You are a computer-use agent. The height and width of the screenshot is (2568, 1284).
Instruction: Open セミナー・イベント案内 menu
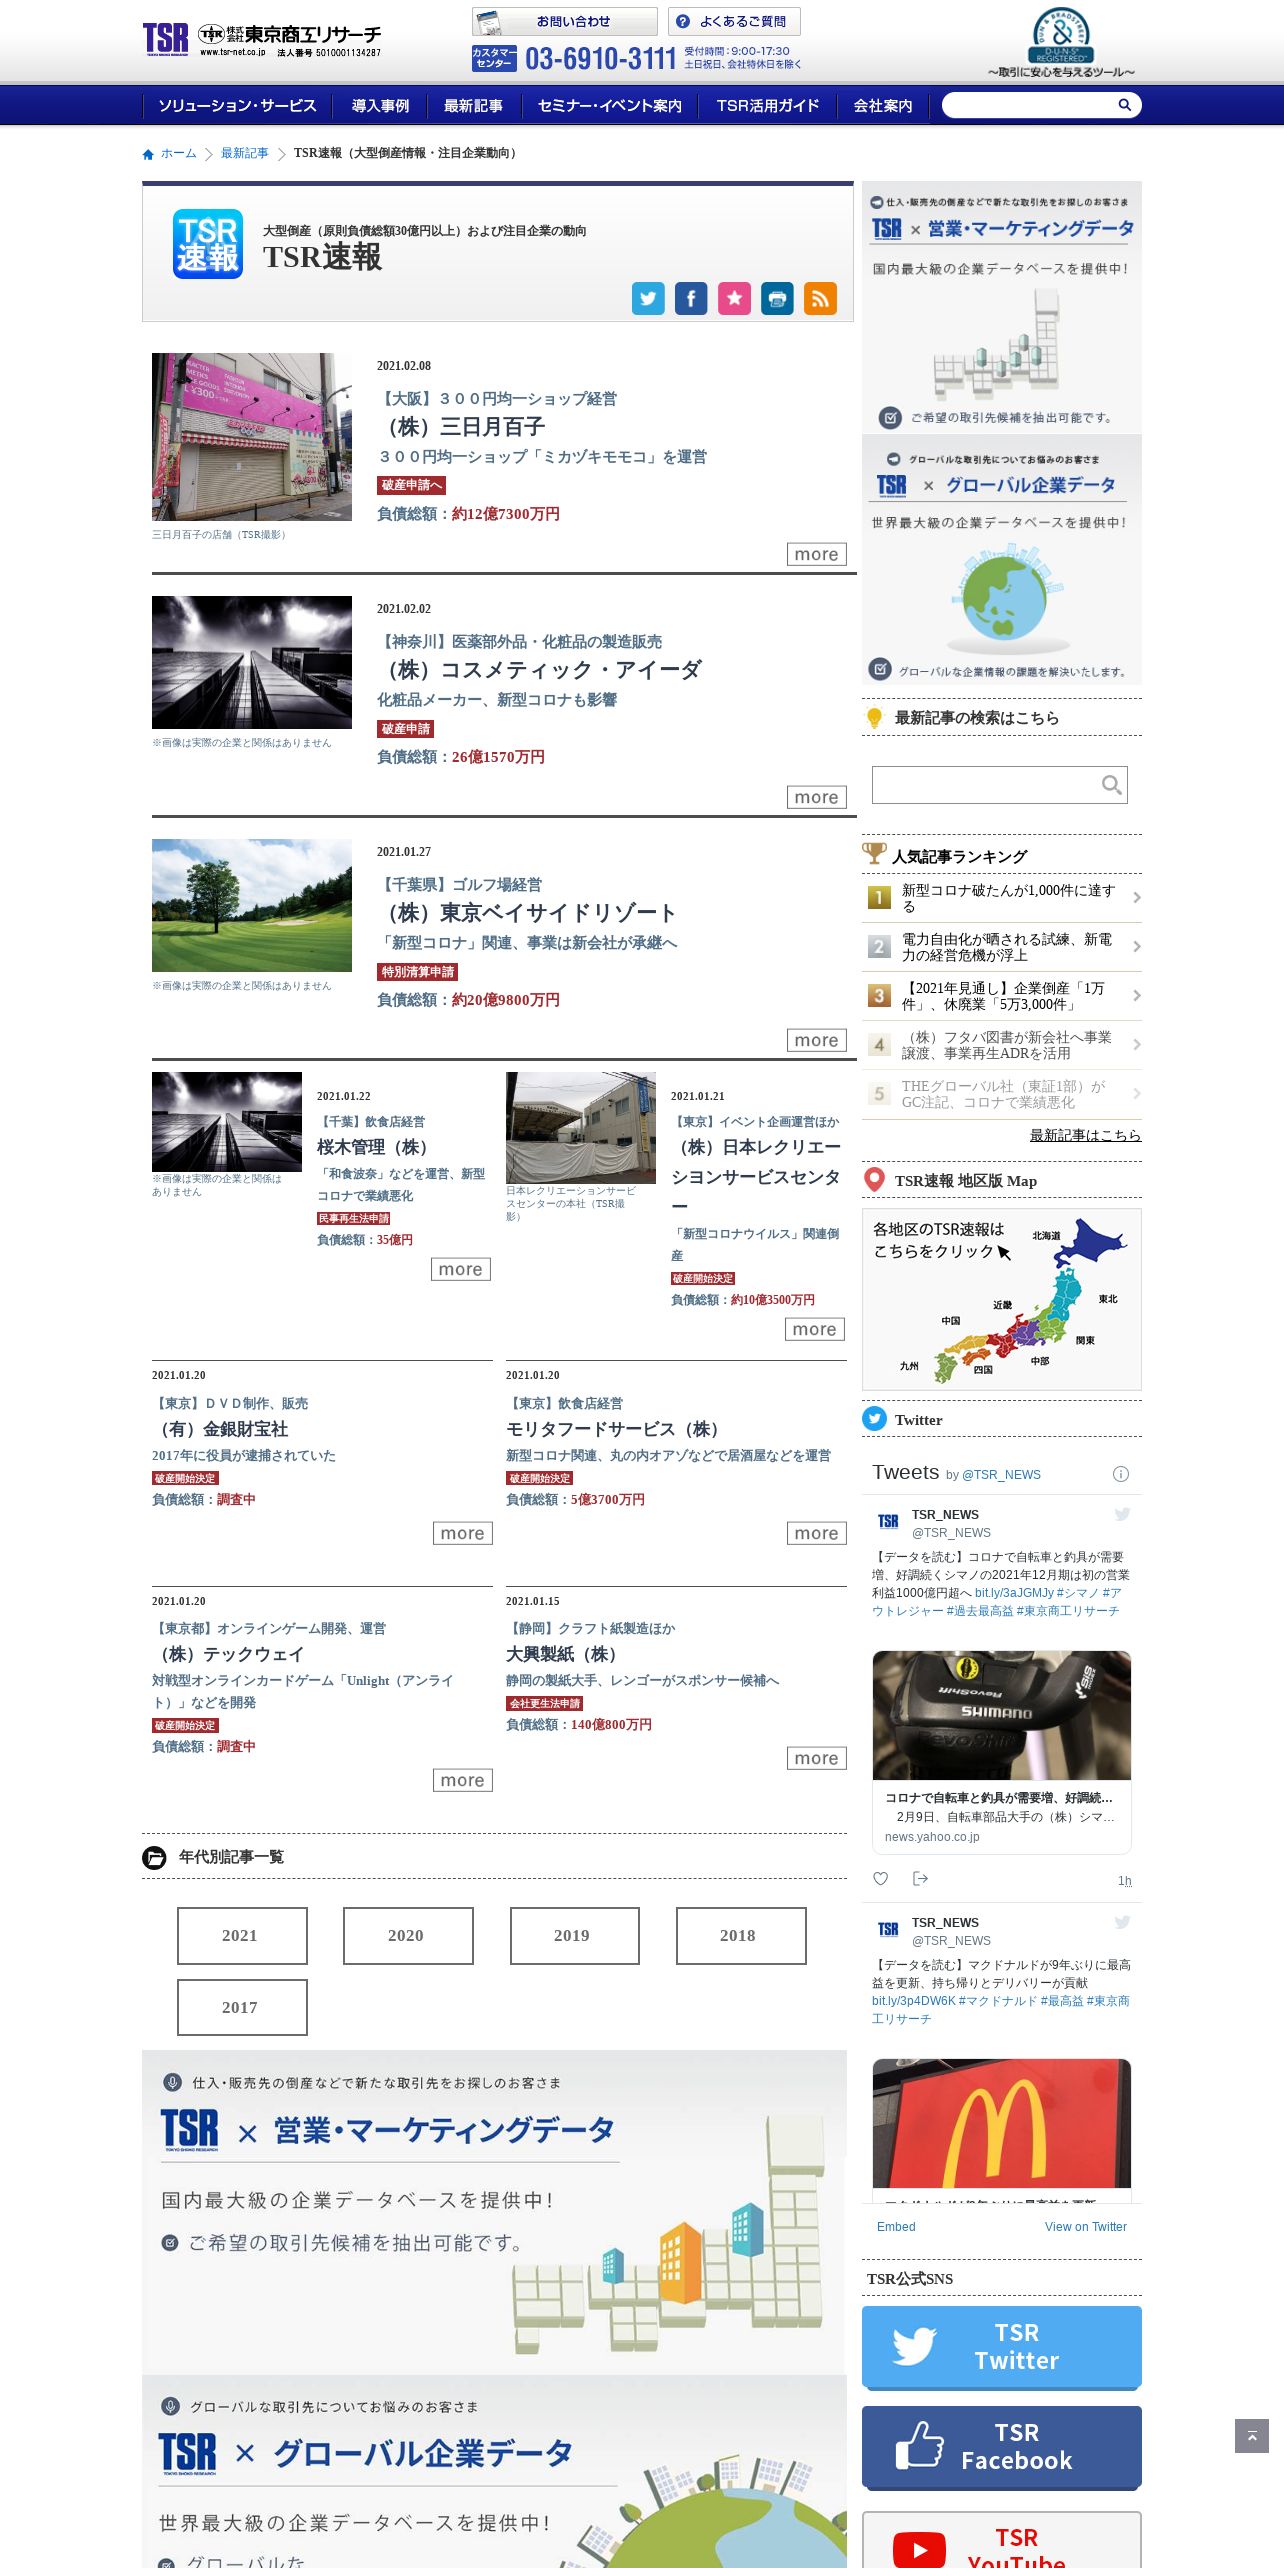pyautogui.click(x=610, y=106)
